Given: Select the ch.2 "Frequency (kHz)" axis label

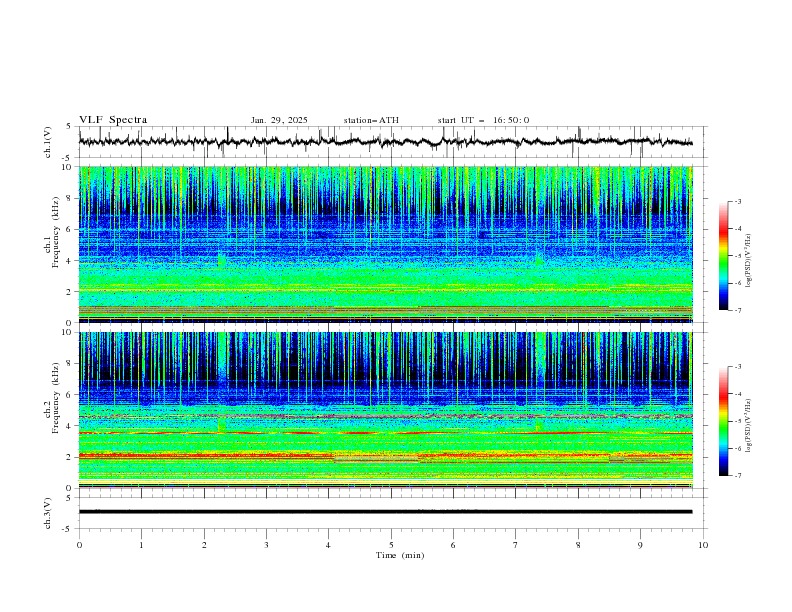Looking at the screenshot, I should [x=56, y=398].
